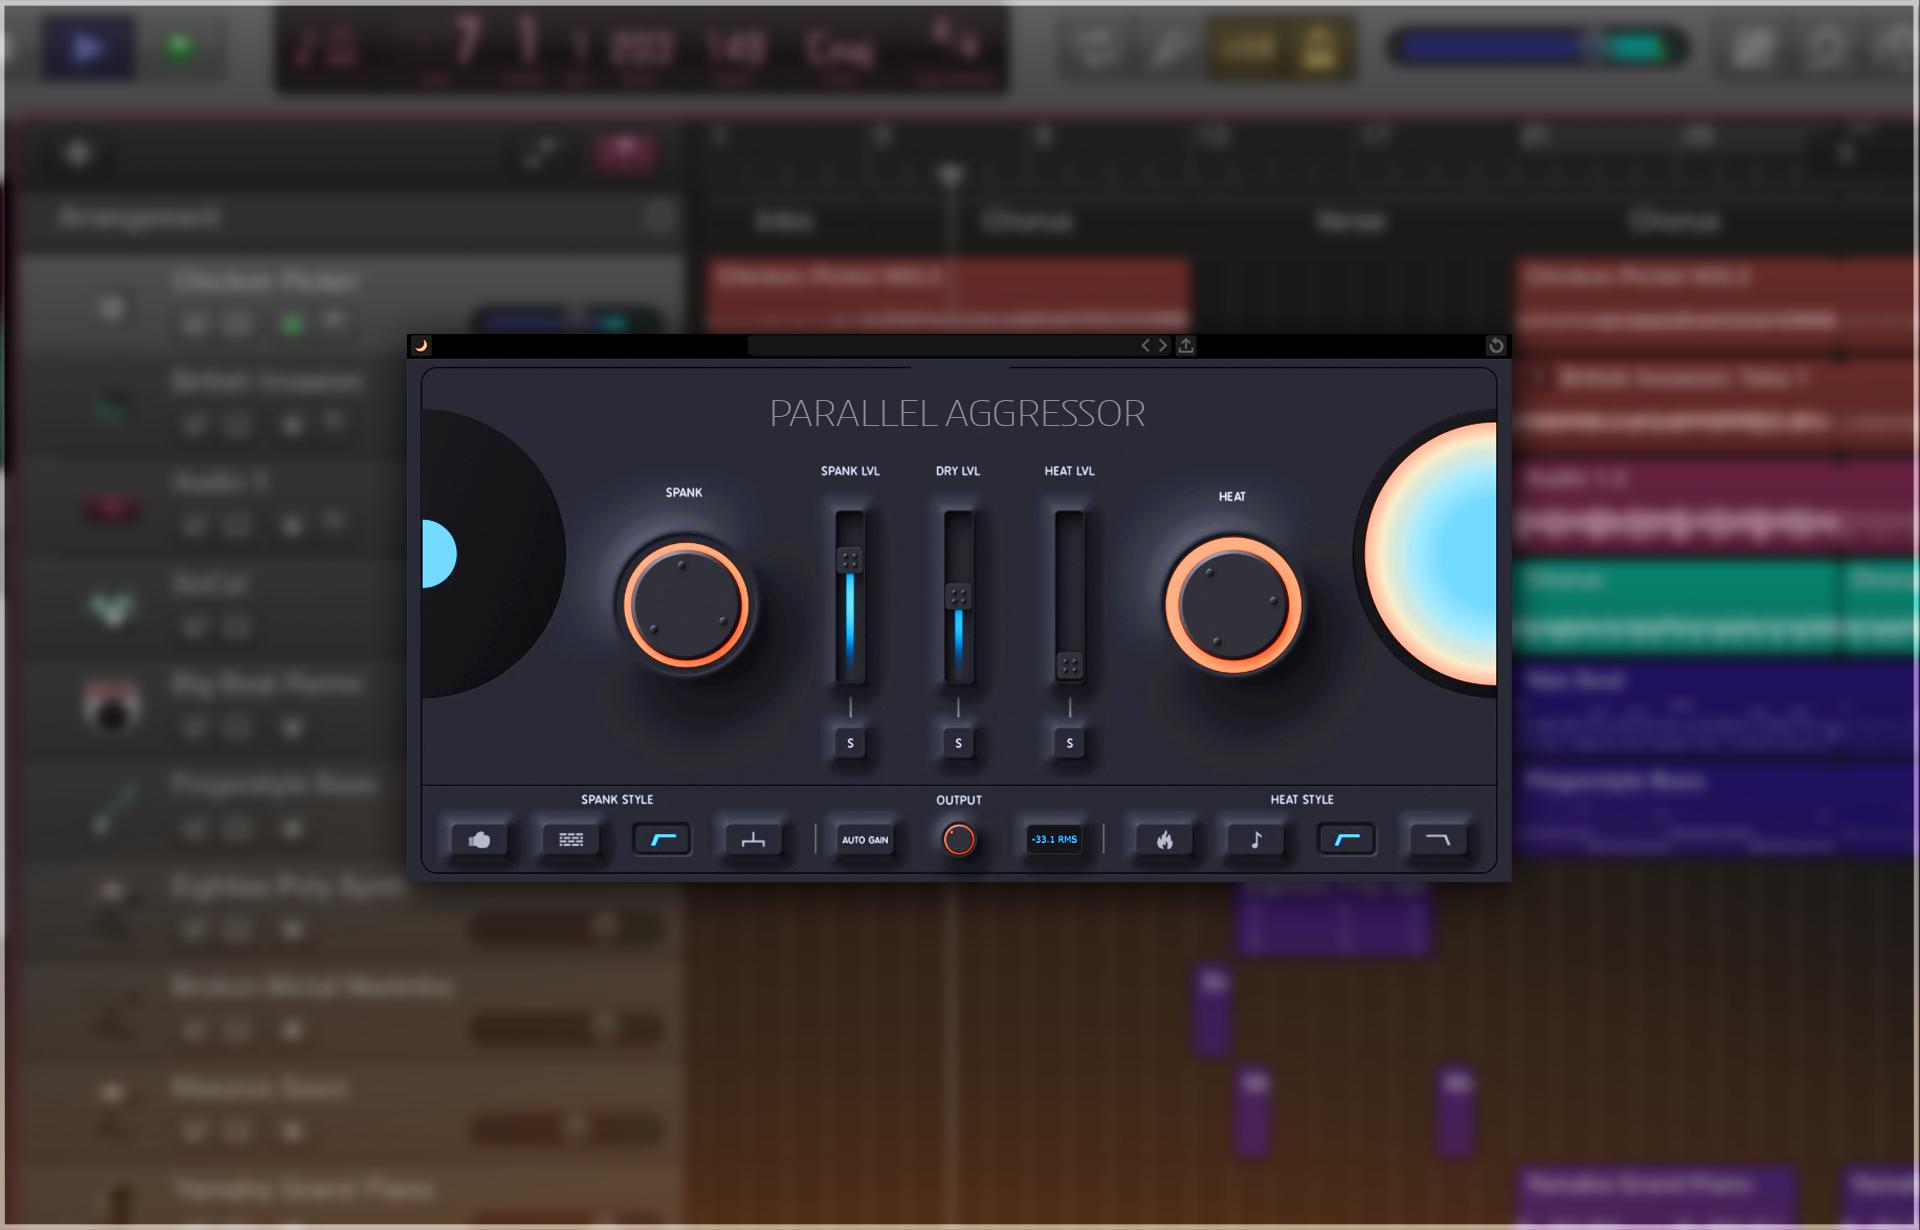
Task: Solo the HEAT LVL channel
Action: tap(1069, 743)
